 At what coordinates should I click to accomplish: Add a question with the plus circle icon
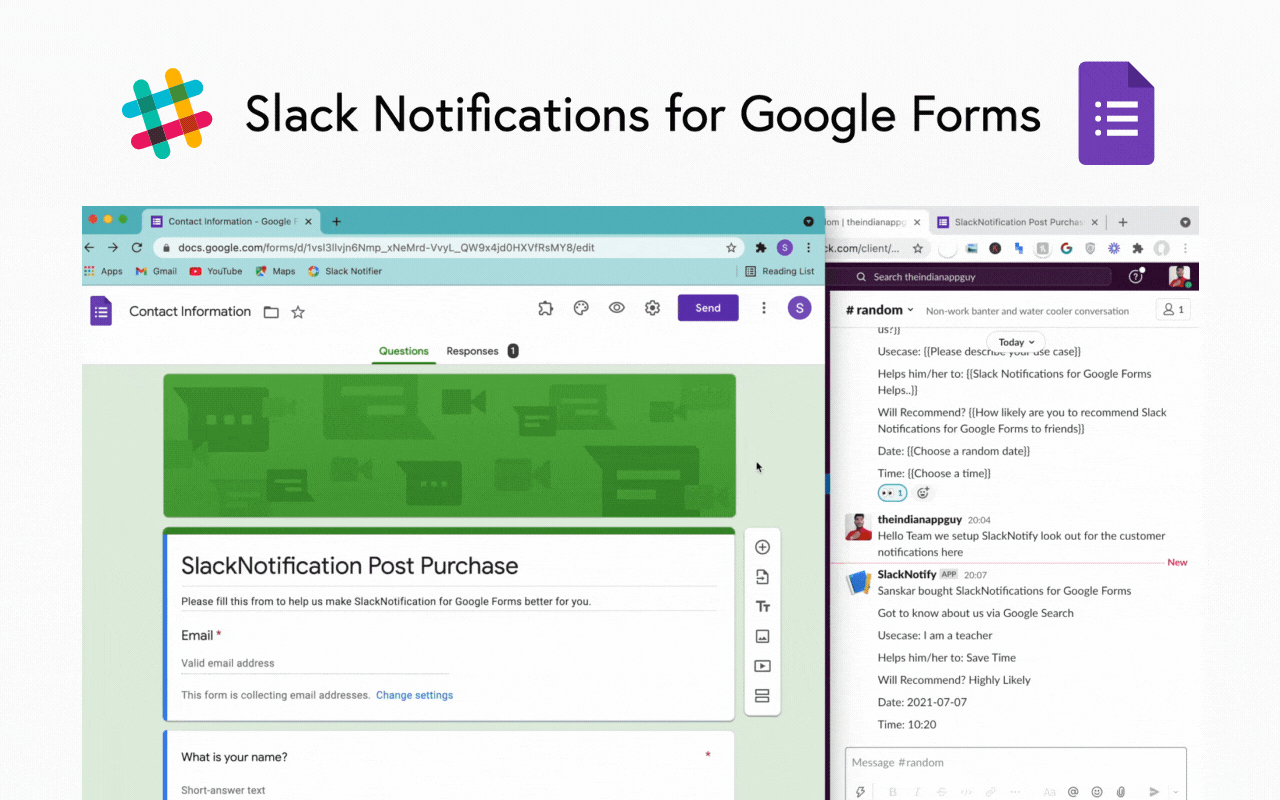click(762, 547)
